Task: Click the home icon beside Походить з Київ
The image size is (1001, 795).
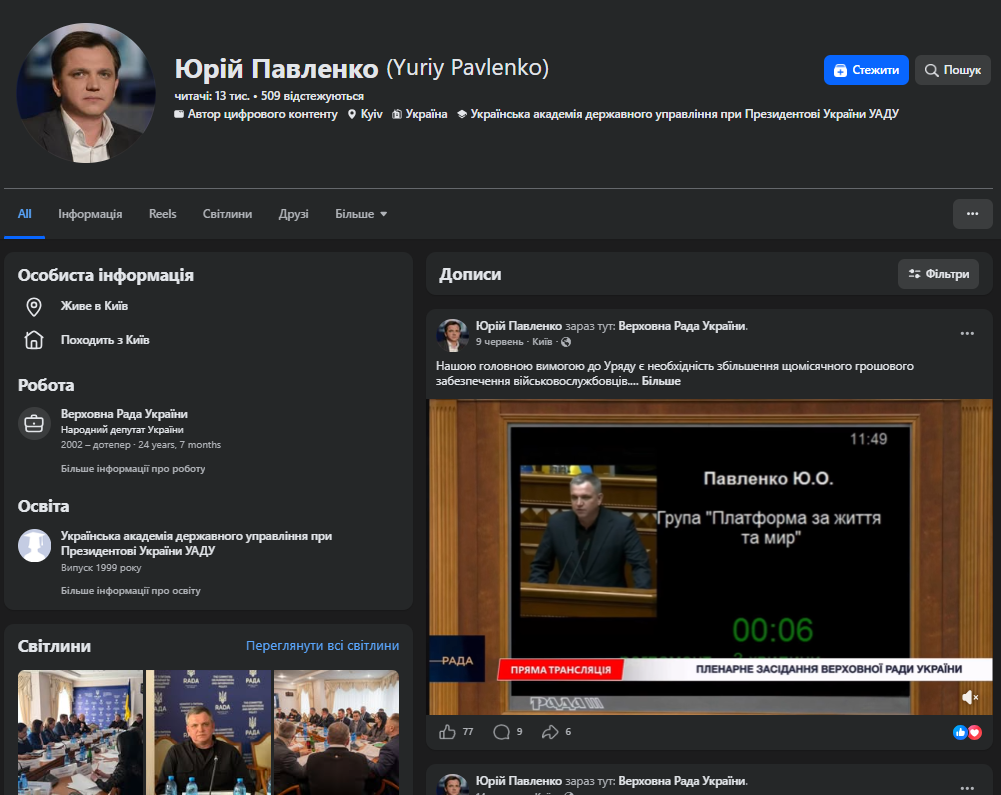Action: (34, 340)
